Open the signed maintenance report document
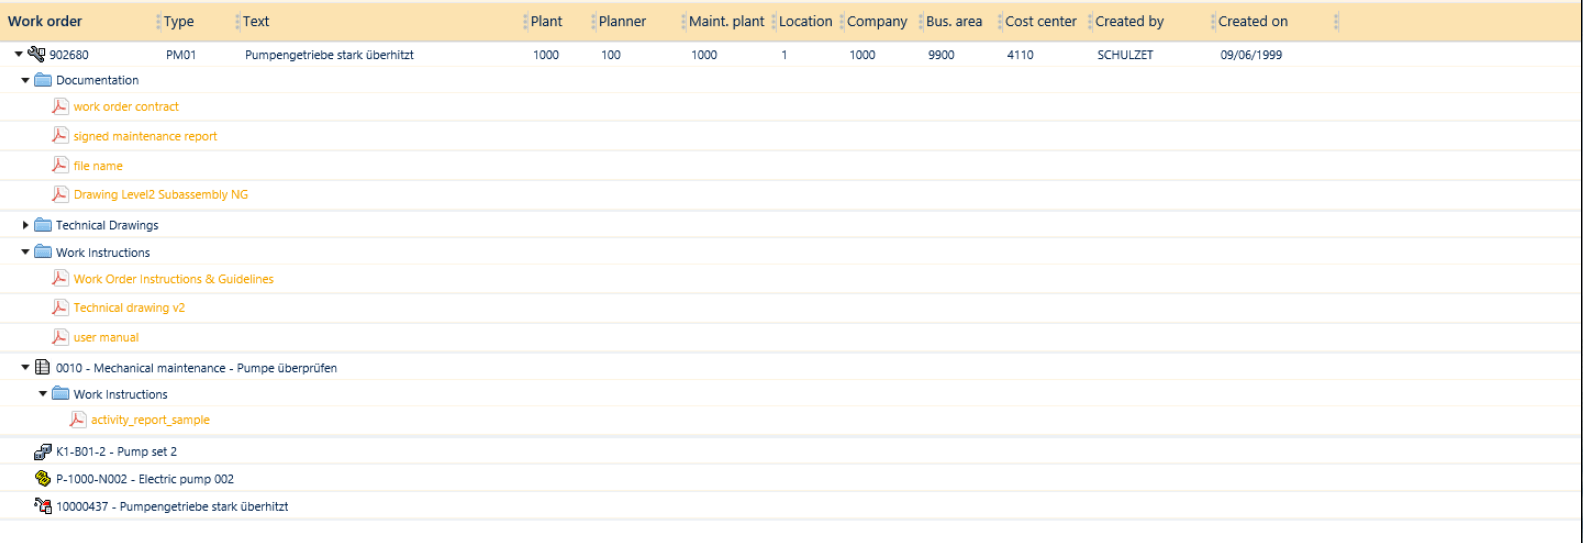Screen dimensions: 1583x543 (x=145, y=136)
